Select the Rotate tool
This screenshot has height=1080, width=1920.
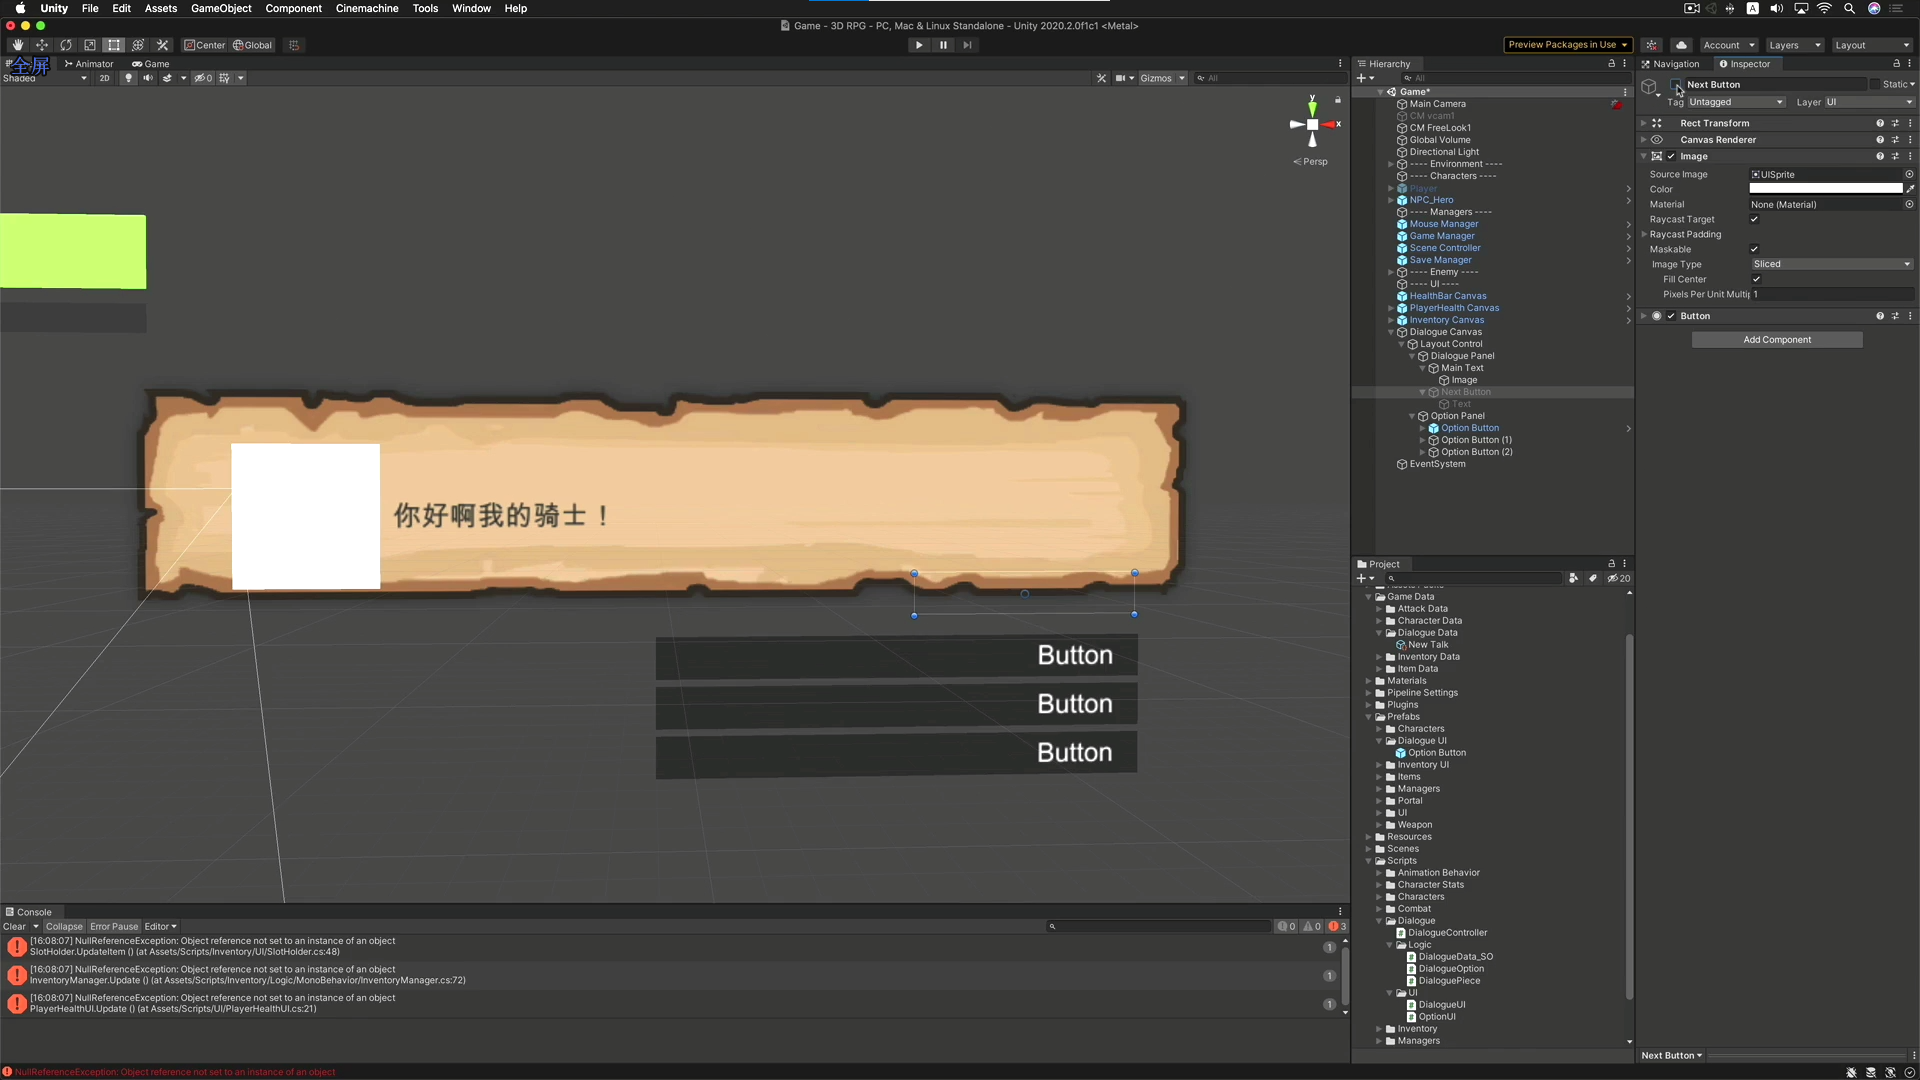(66, 45)
